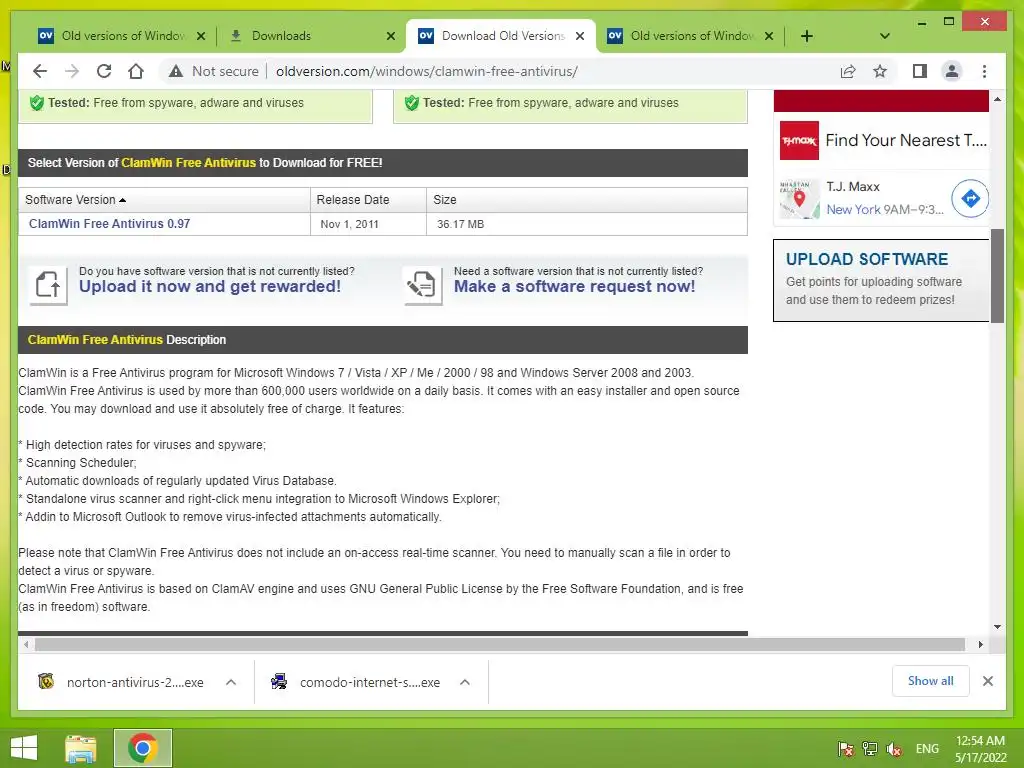
Task: Close the Download Old Versions tab
Action: click(580, 36)
